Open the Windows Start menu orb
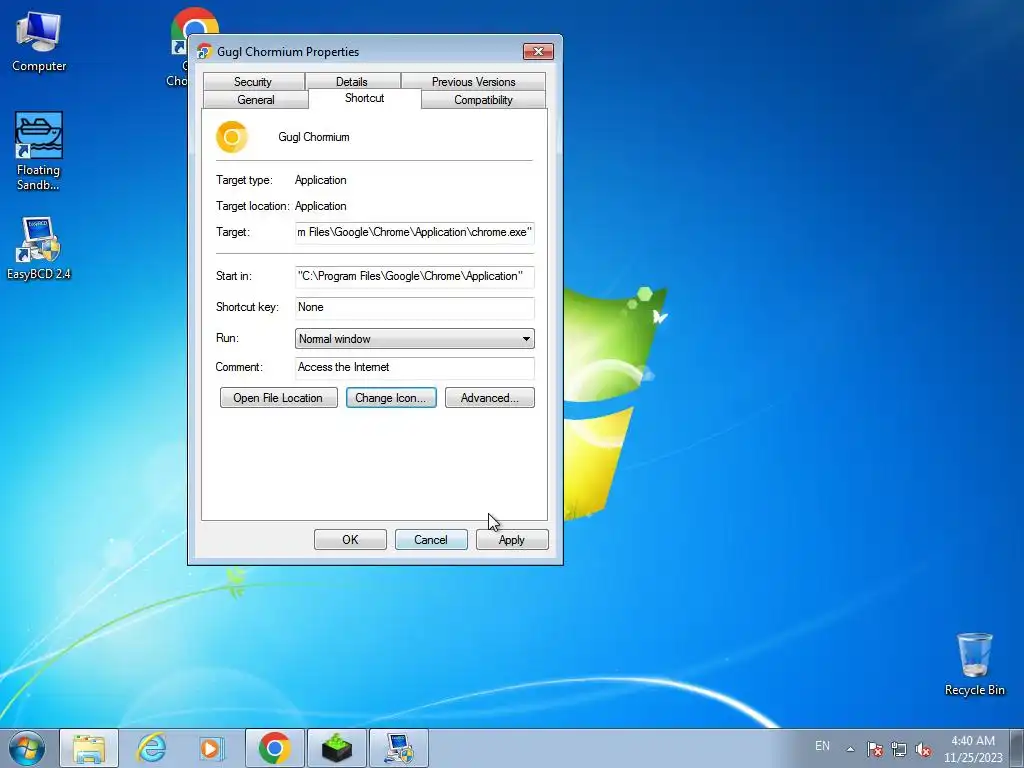 [x=27, y=748]
